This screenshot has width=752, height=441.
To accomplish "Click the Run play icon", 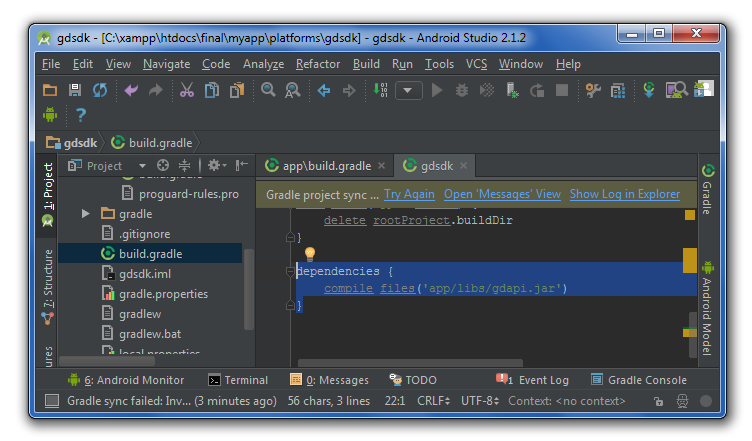I will click(x=437, y=90).
